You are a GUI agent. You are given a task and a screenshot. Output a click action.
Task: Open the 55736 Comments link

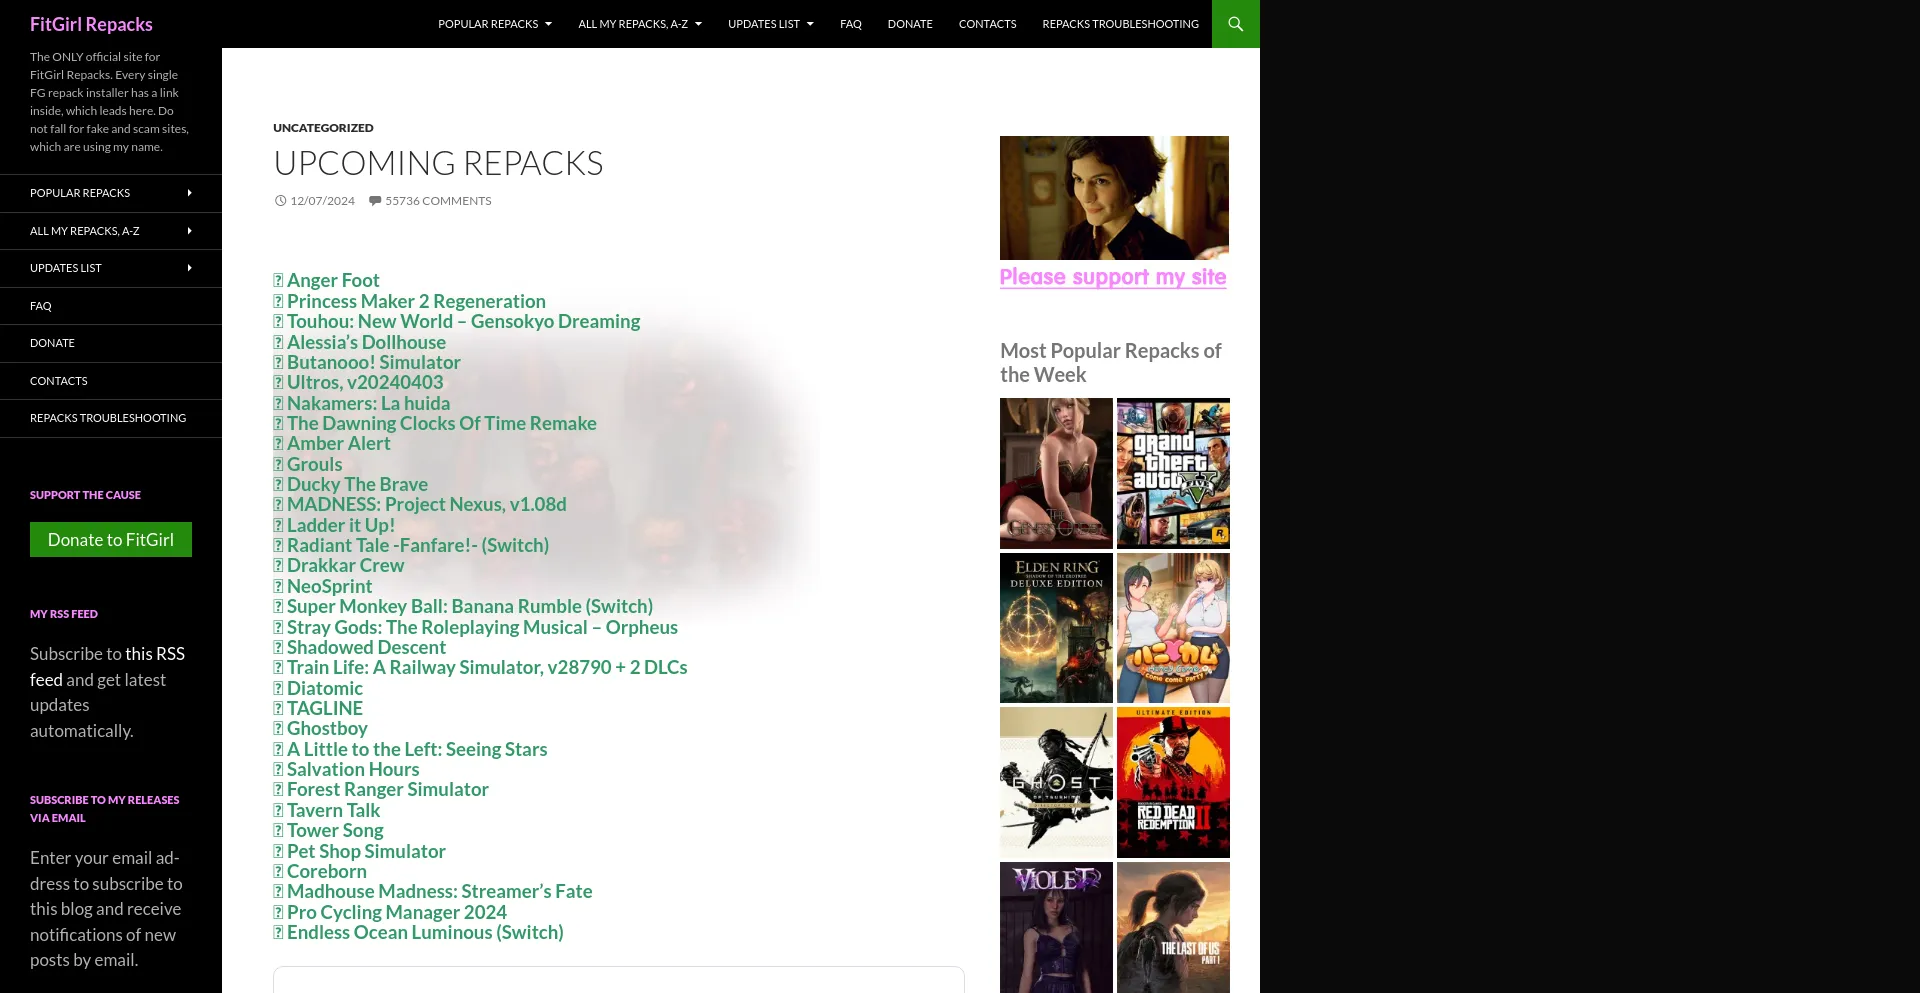point(438,201)
